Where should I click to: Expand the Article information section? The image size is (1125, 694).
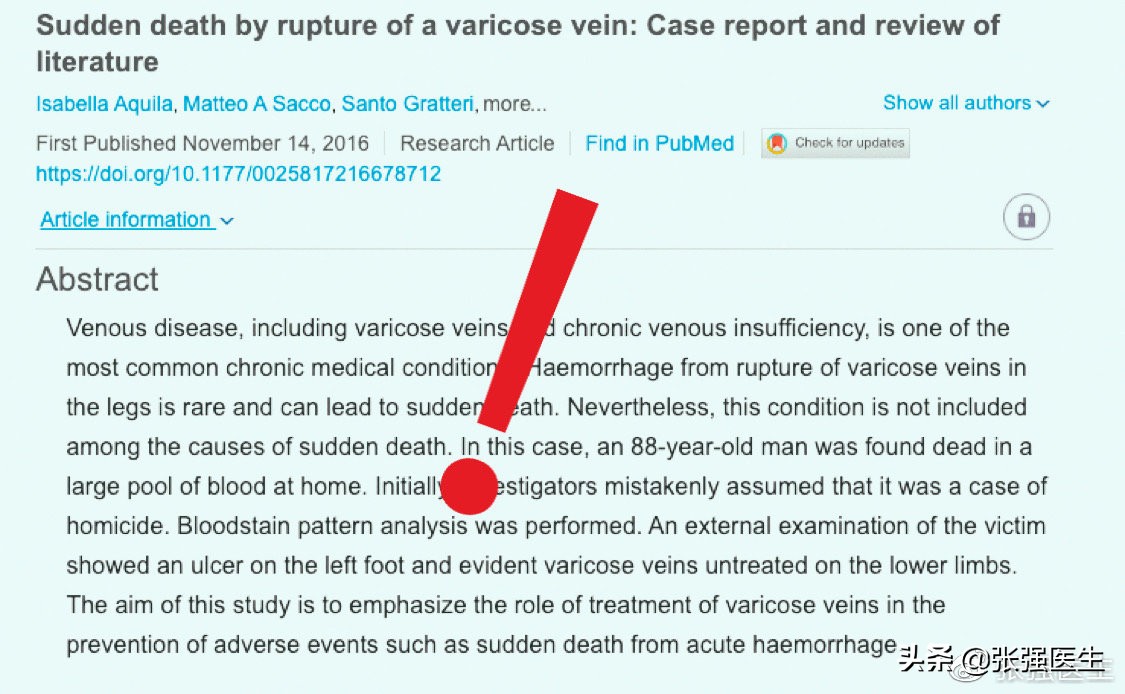[136, 220]
